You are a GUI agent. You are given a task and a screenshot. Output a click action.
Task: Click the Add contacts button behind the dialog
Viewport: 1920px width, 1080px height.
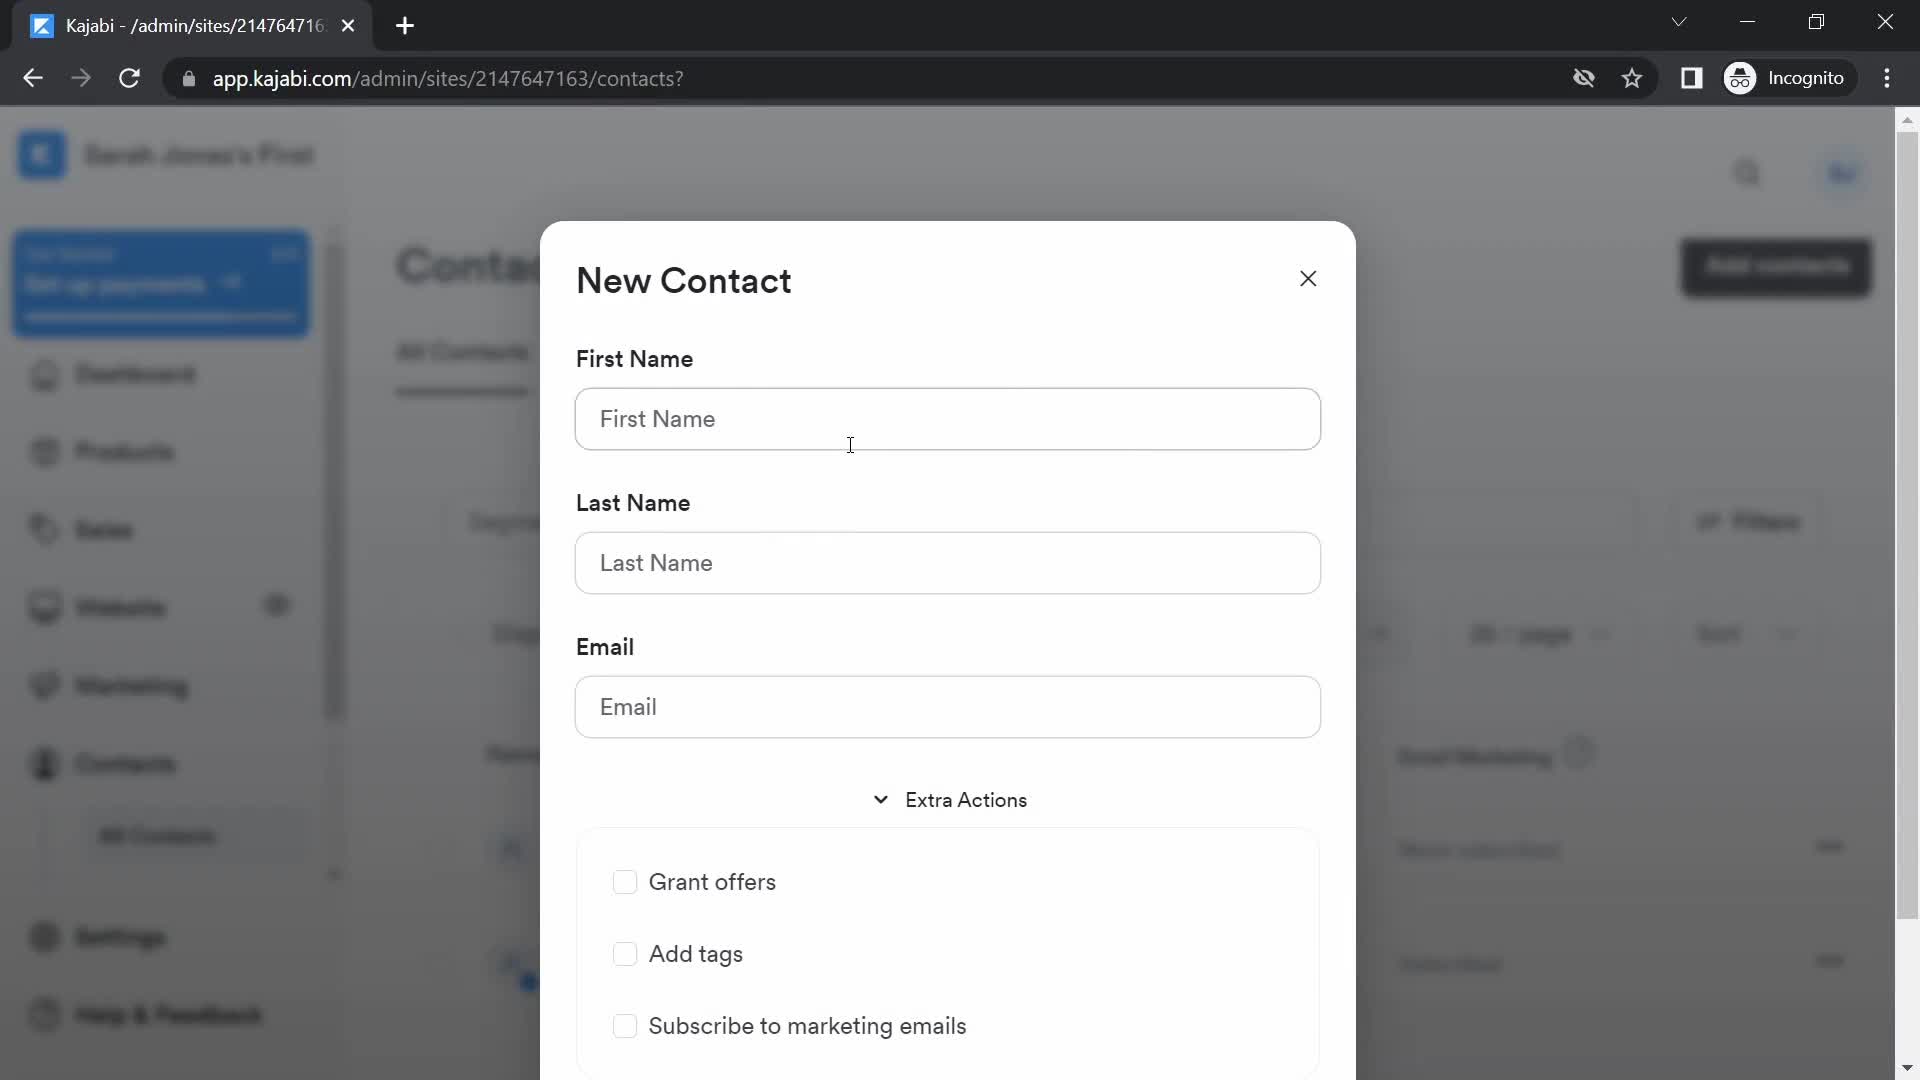click(x=1776, y=267)
